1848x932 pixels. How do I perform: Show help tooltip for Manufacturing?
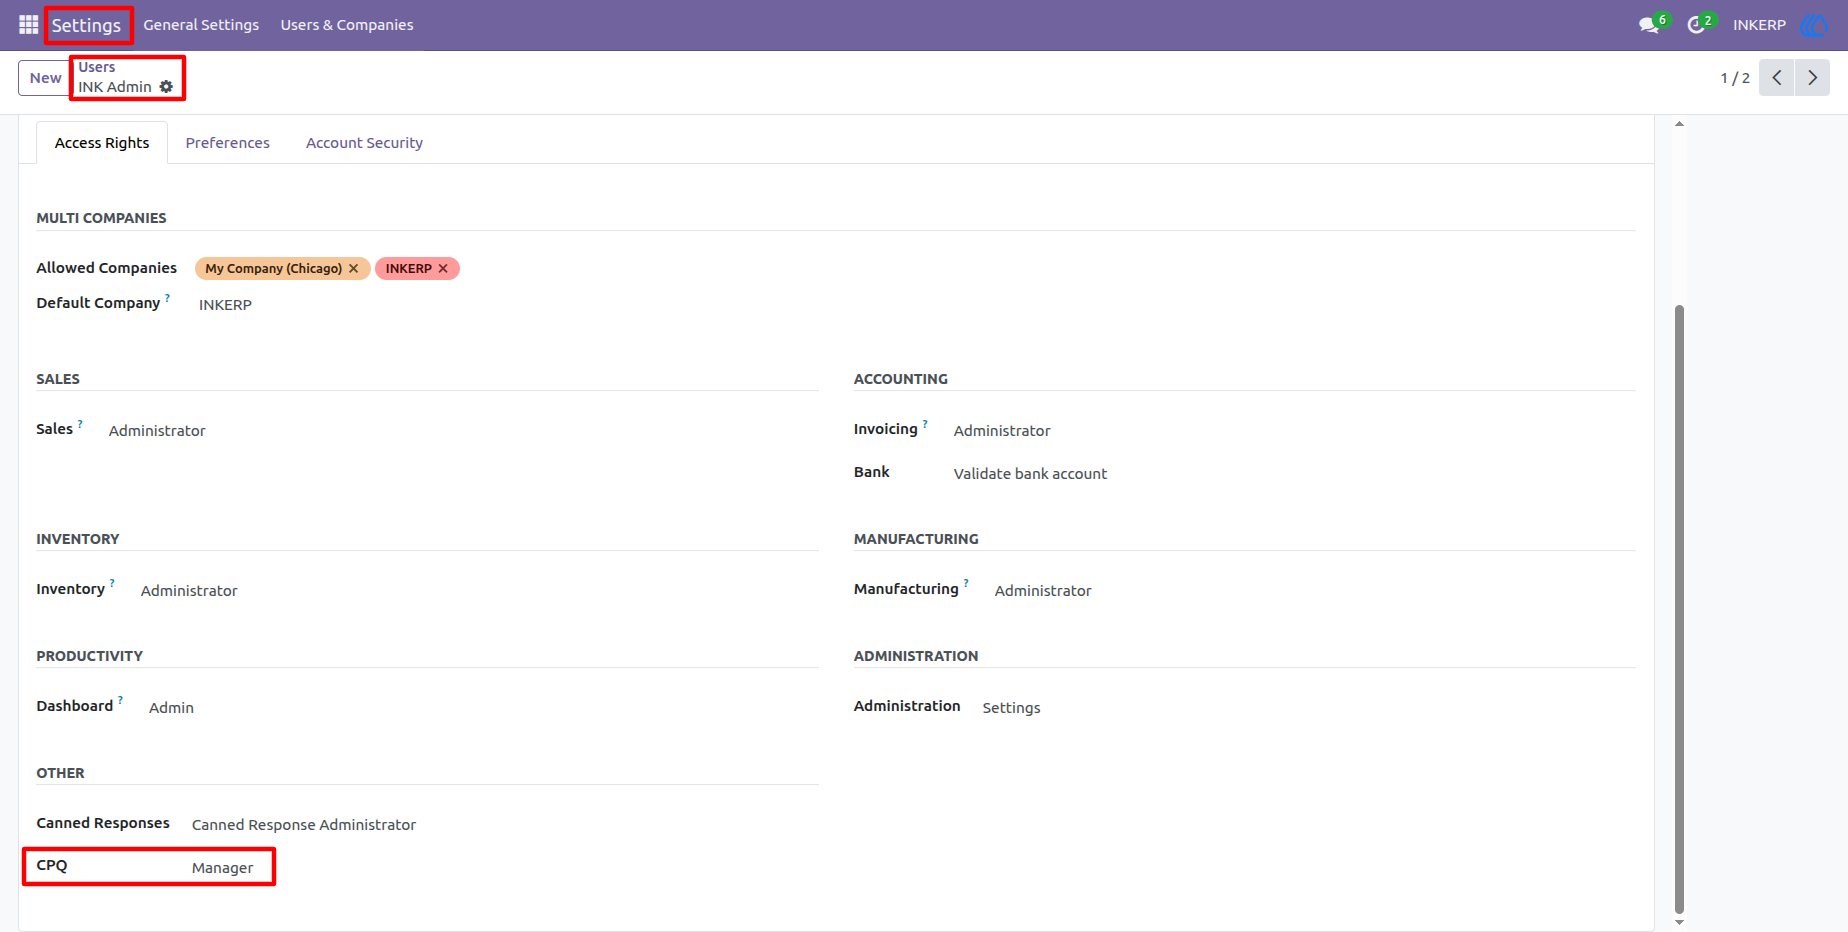[x=966, y=583]
